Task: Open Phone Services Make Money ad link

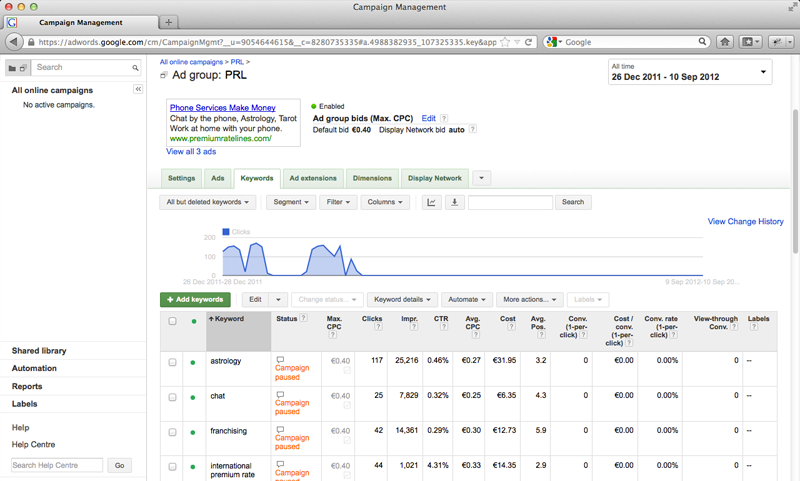Action: click(222, 108)
